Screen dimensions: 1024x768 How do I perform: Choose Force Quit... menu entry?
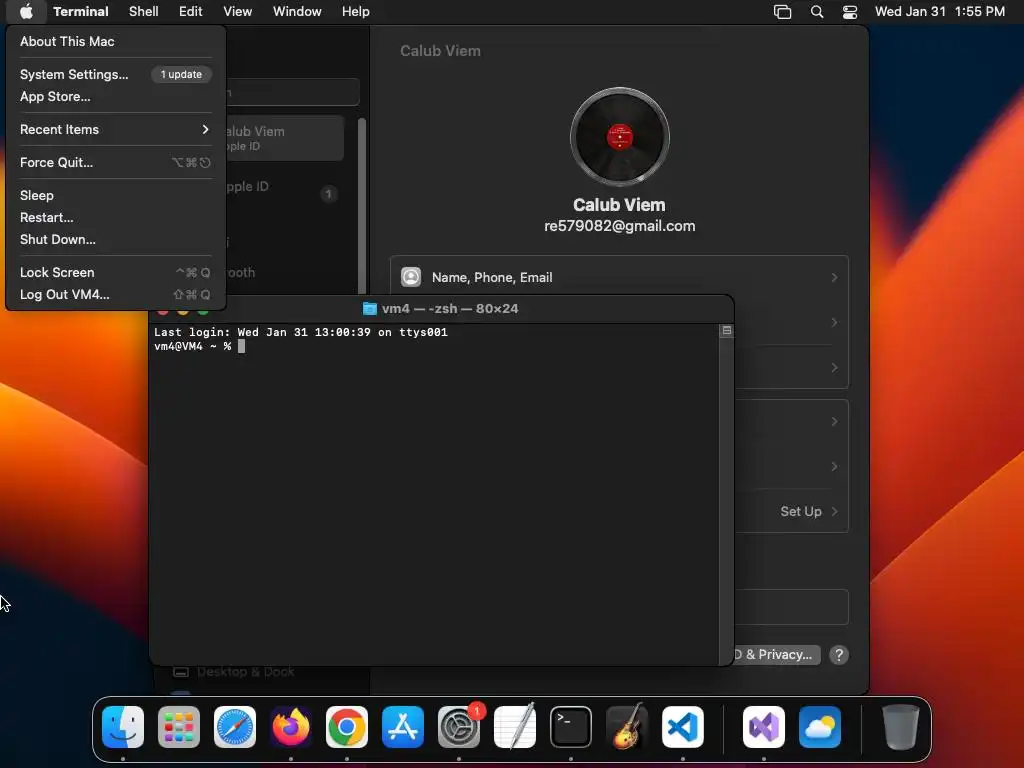57,163
